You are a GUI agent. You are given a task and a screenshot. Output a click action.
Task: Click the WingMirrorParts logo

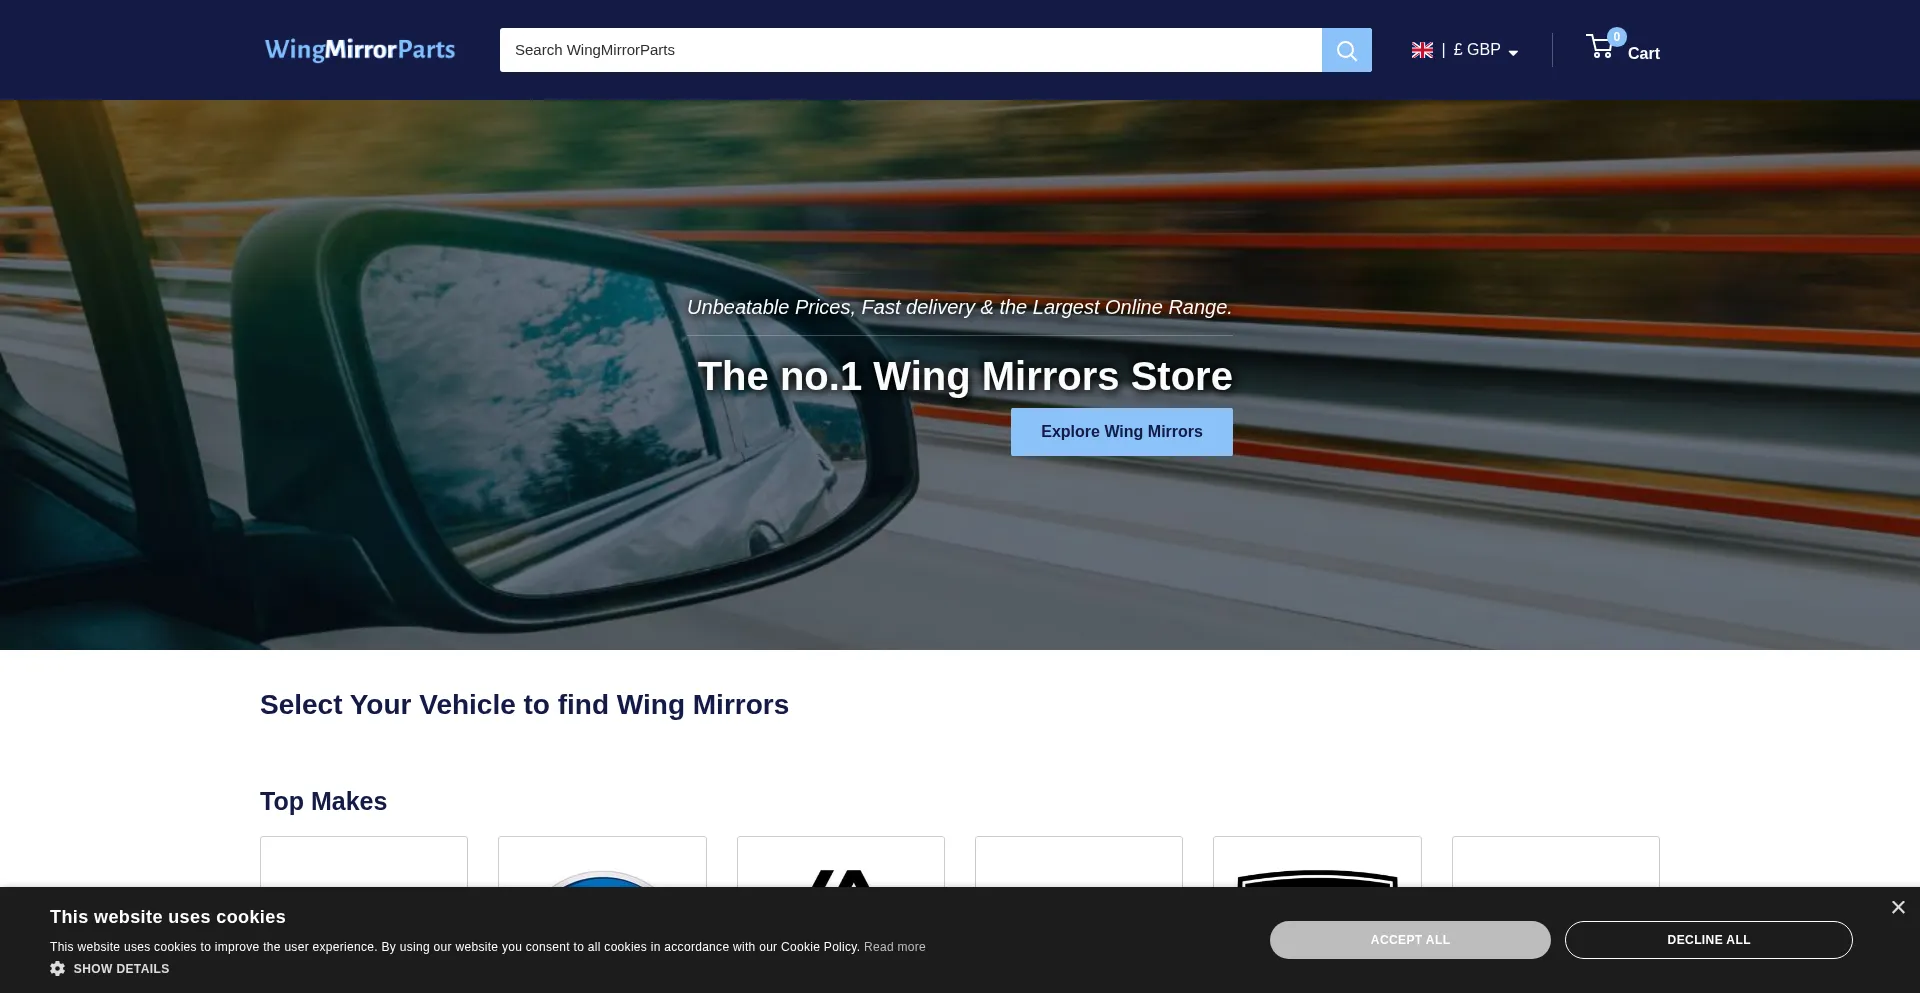coord(360,50)
